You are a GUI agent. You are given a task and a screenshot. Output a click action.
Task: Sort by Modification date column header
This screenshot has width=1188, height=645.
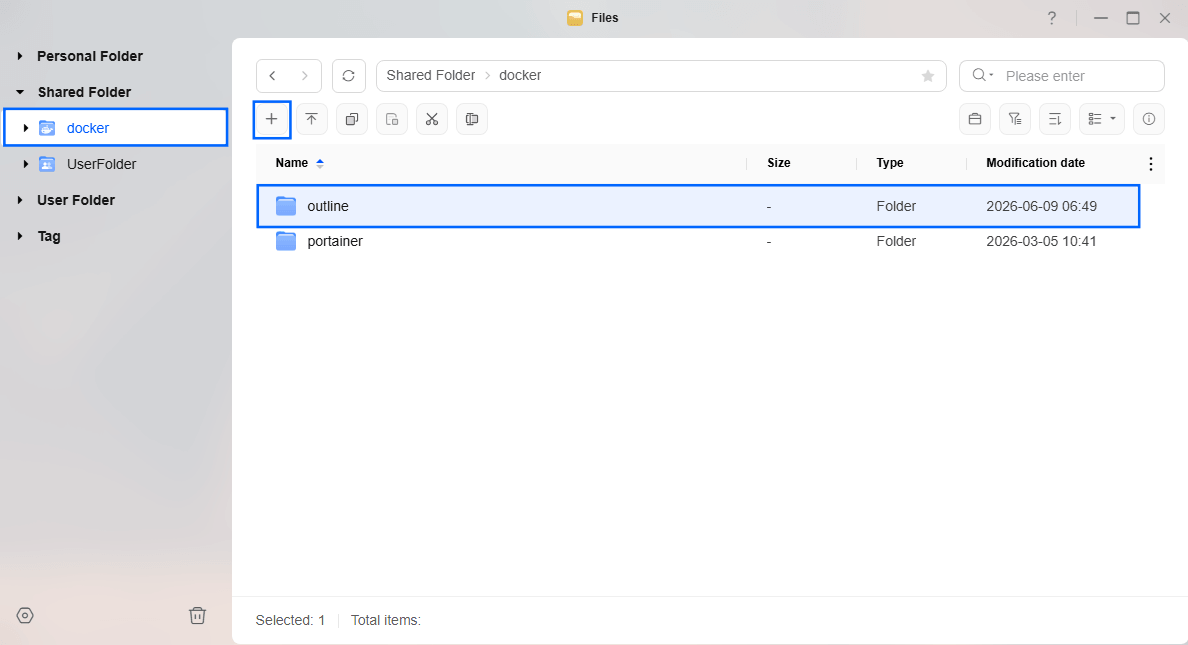[x=1035, y=163]
